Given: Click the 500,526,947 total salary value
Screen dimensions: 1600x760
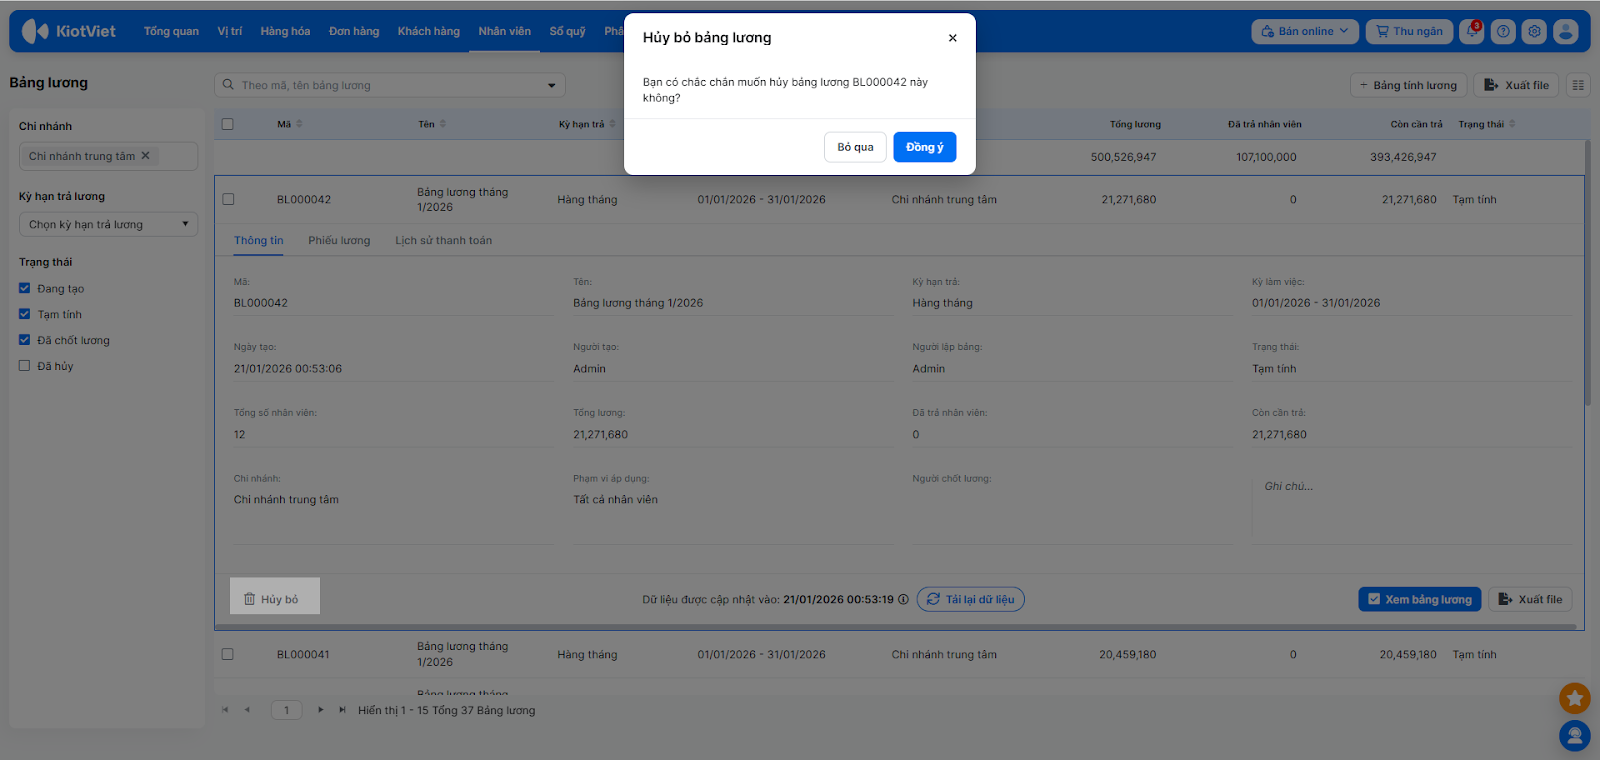Looking at the screenshot, I should pos(1123,157).
